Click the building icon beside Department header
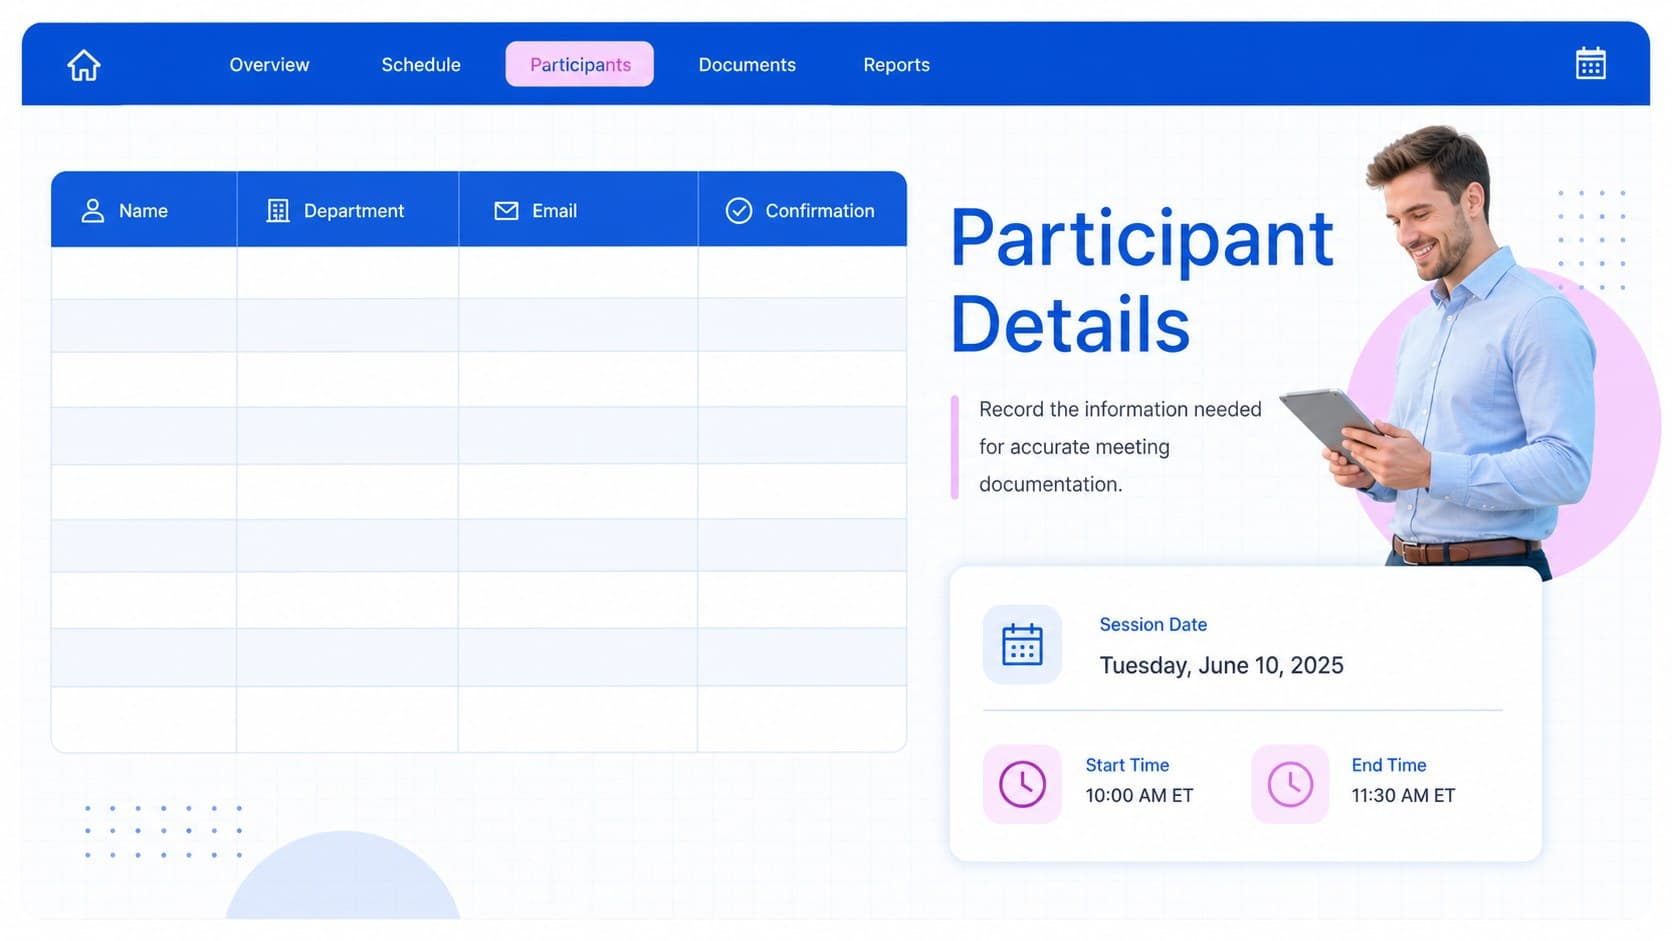Image resolution: width=1672 pixels, height=941 pixels. pyautogui.click(x=278, y=211)
